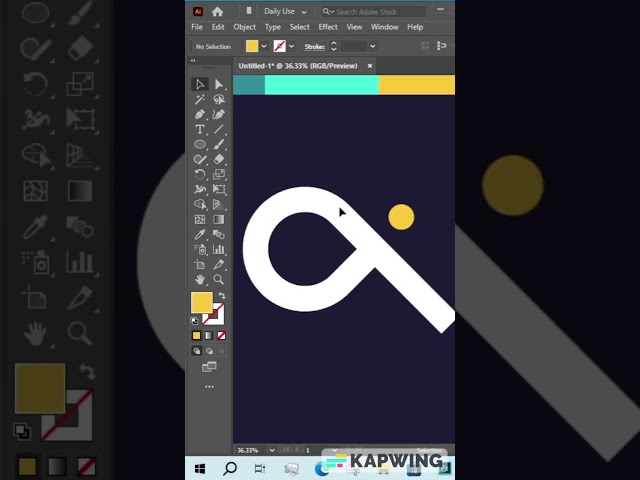This screenshot has height=480, width=640.
Task: Select the Eyedropper tool
Action: (200, 235)
